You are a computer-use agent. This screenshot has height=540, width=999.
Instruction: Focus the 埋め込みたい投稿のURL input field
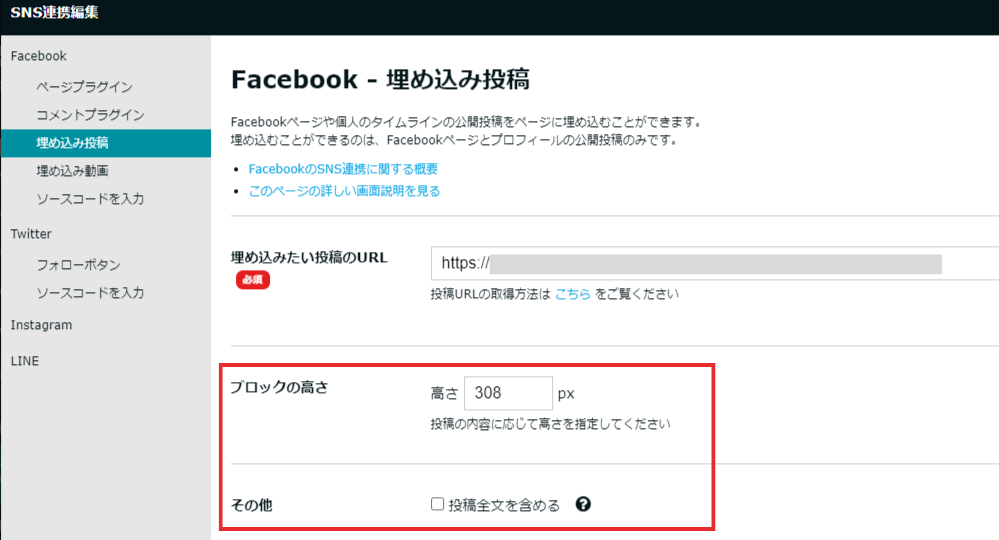coord(715,264)
